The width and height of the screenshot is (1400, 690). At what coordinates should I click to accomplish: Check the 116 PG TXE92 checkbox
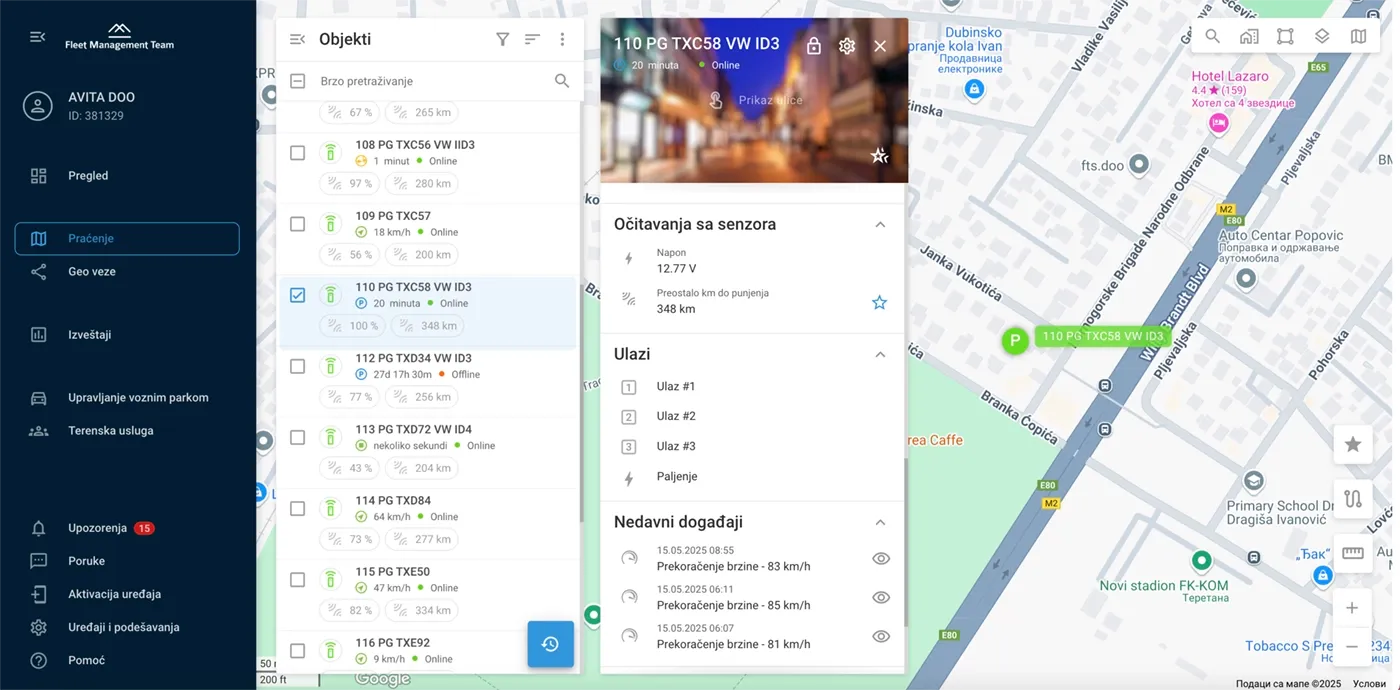[x=297, y=650]
